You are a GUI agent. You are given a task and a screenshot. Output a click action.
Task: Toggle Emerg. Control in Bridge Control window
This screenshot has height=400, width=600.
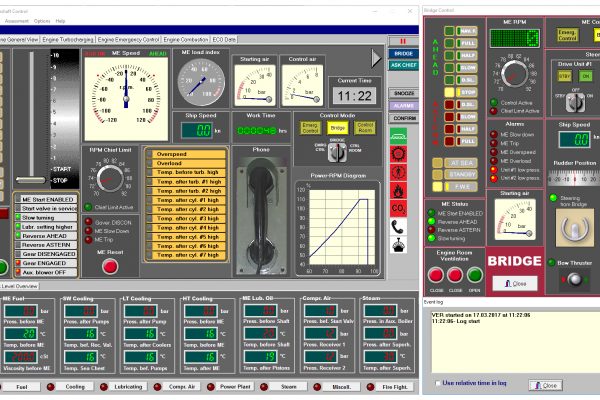pos(567,35)
